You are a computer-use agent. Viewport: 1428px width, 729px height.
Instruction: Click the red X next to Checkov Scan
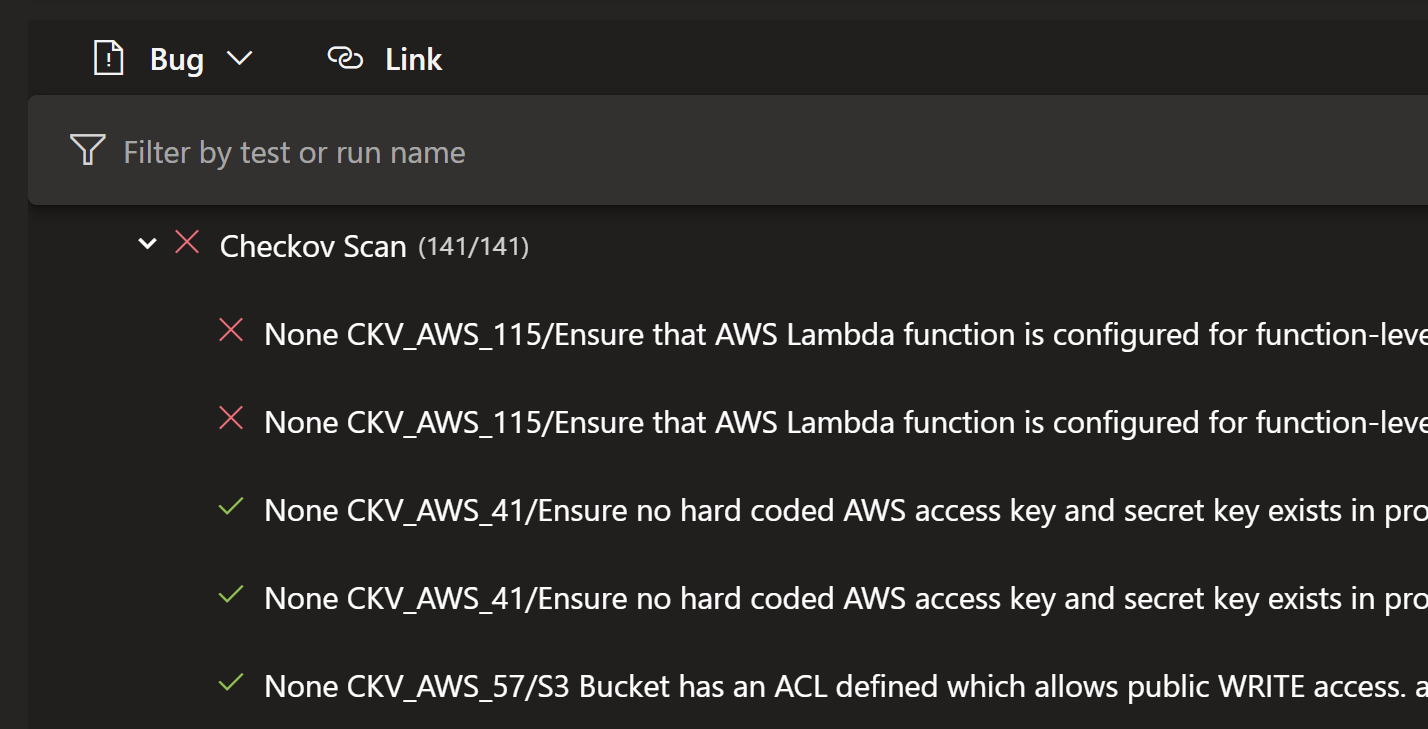coord(187,244)
